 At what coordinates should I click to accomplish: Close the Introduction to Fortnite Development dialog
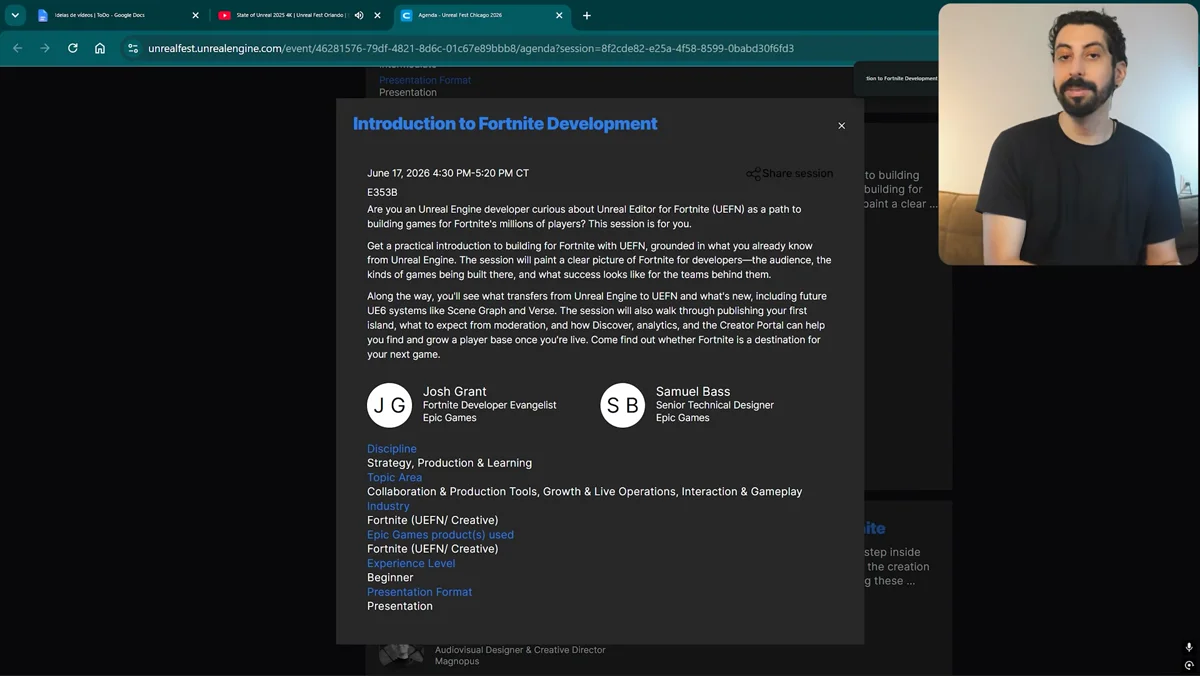pyautogui.click(x=841, y=126)
